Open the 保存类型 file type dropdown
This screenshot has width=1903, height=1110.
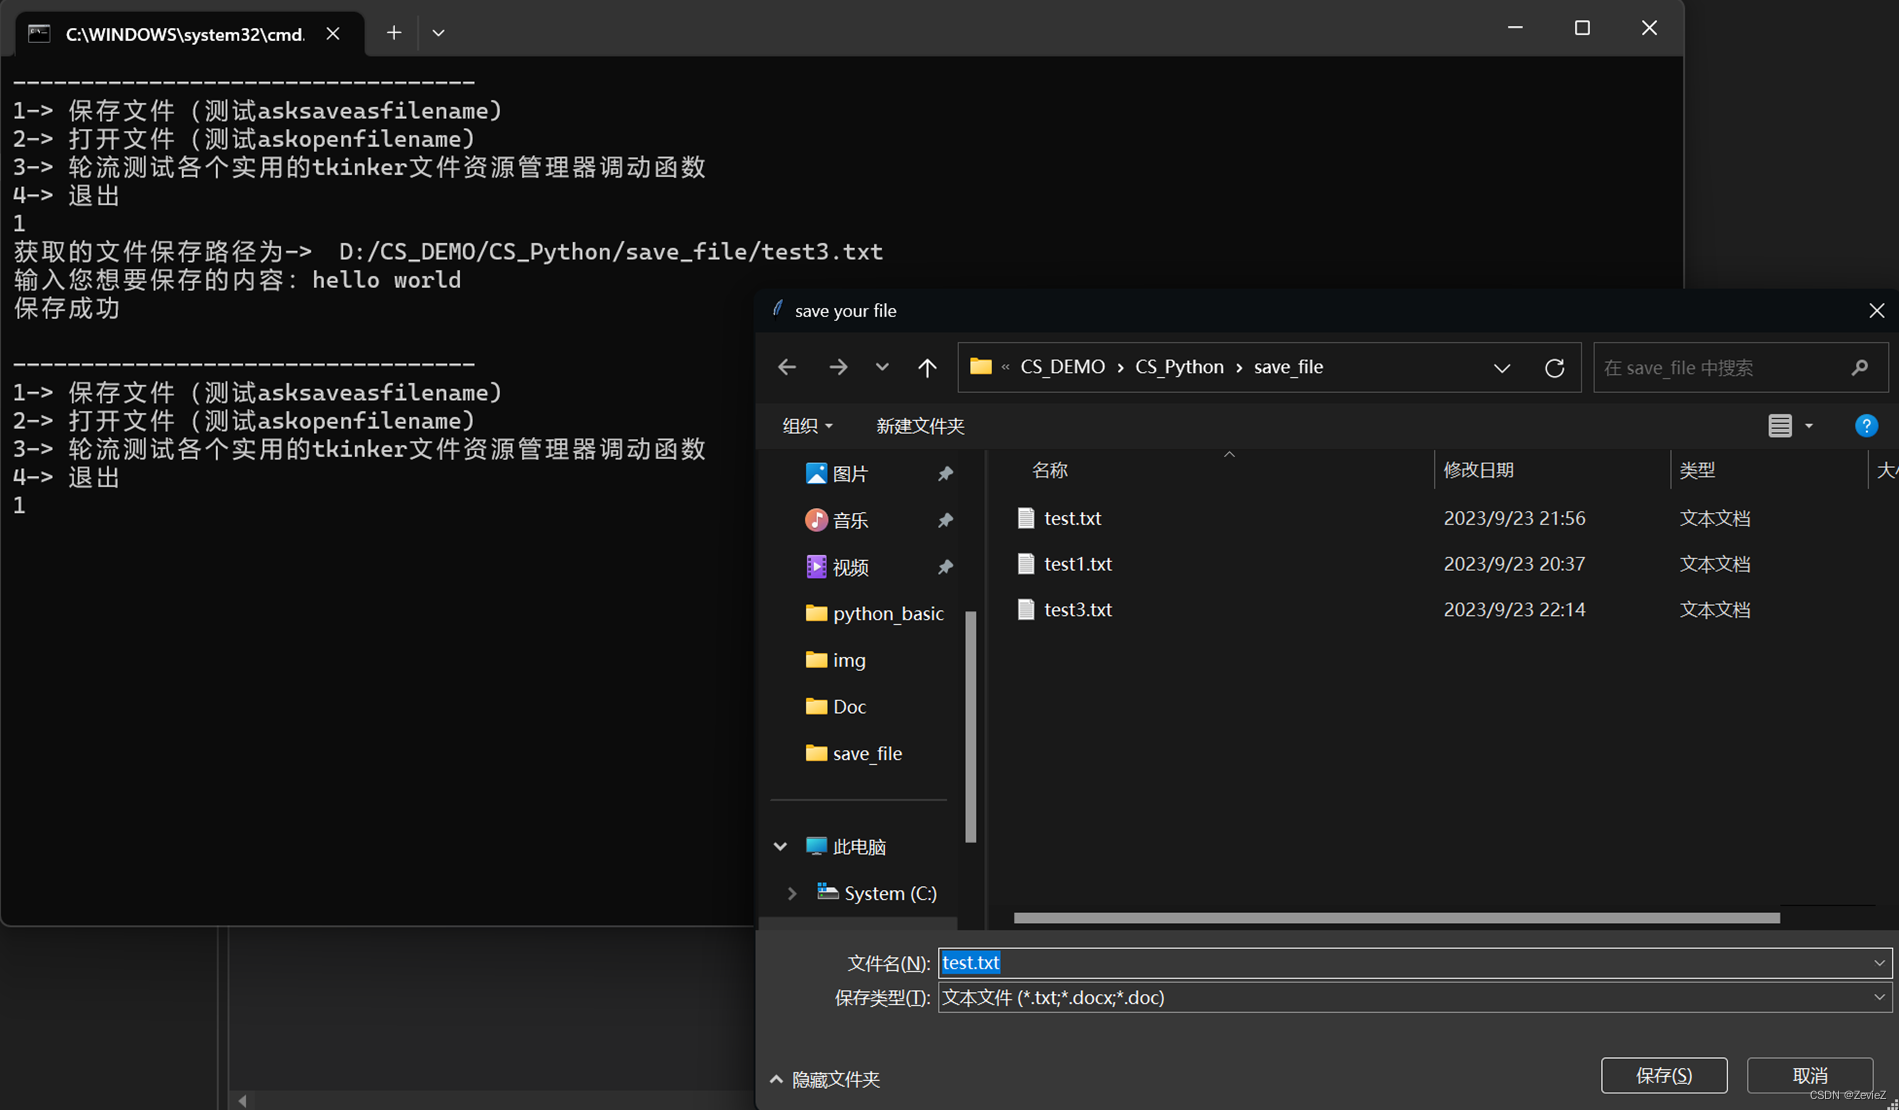(1879, 997)
